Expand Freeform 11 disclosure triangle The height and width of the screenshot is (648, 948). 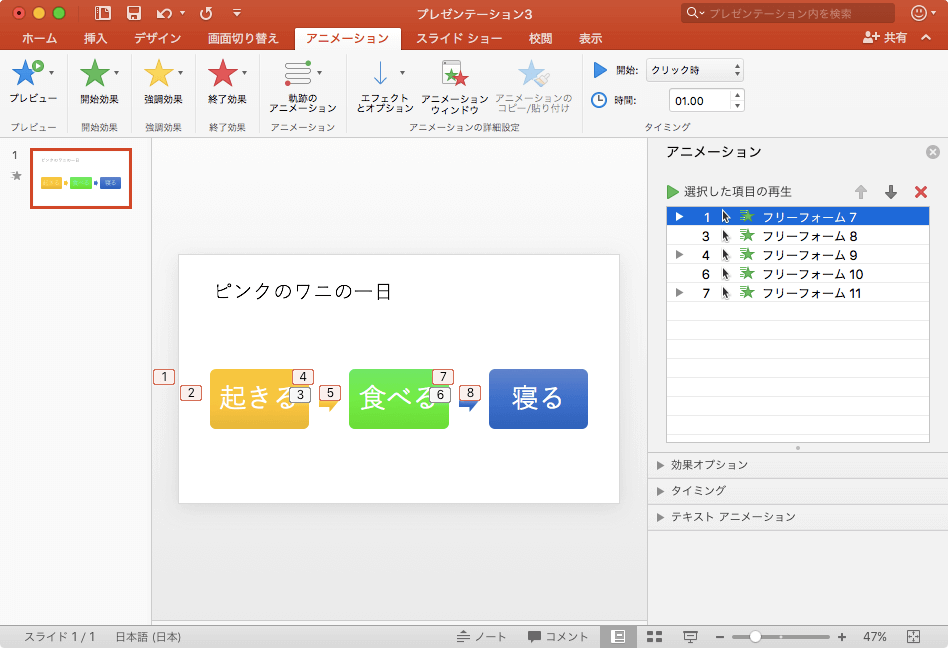click(x=679, y=293)
